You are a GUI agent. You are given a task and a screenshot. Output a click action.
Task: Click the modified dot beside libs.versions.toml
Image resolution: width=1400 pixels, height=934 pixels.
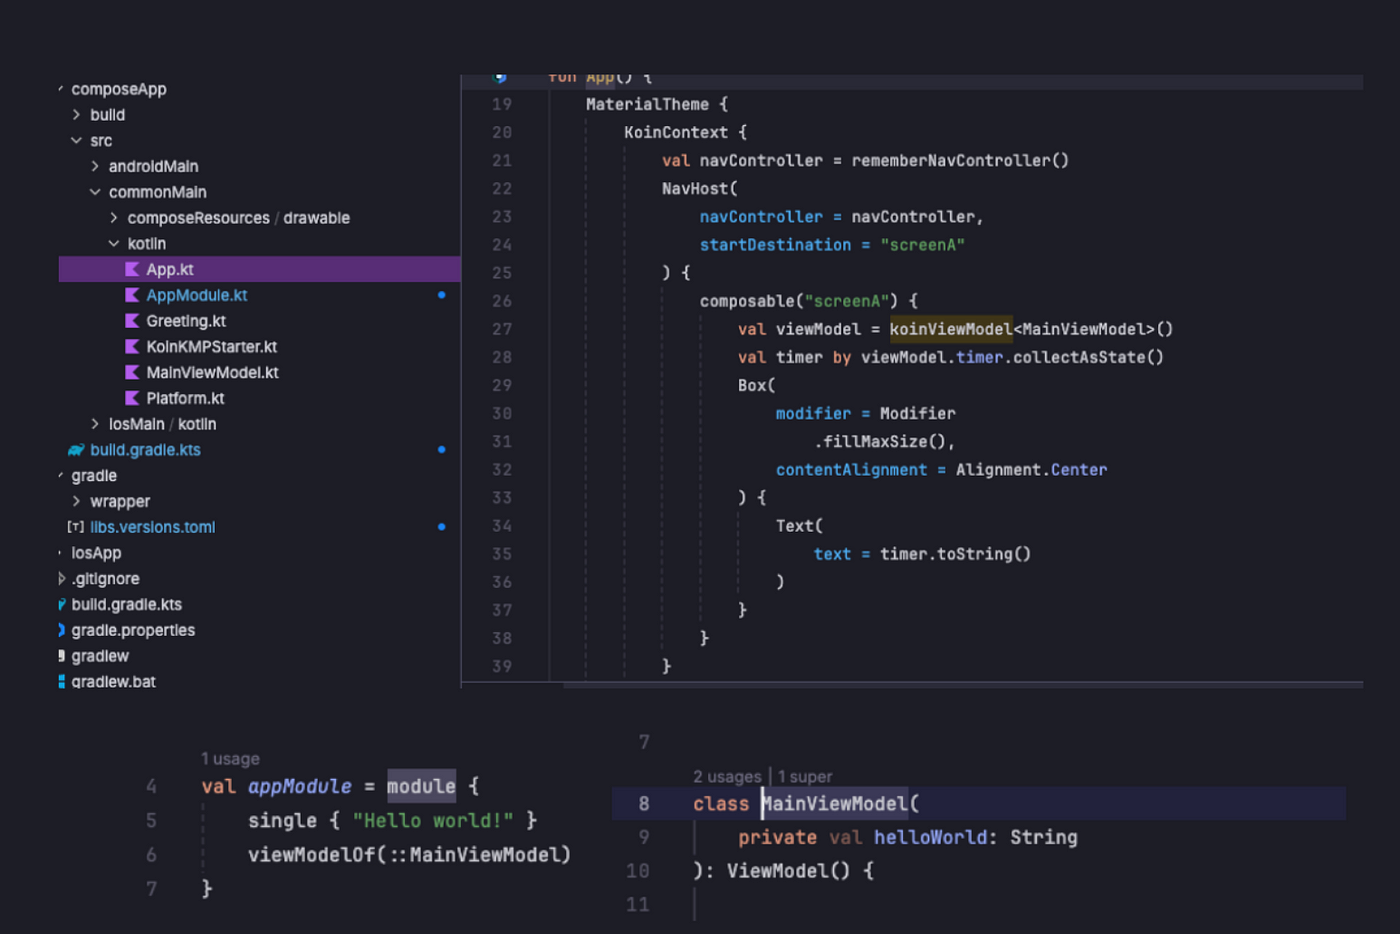click(441, 527)
